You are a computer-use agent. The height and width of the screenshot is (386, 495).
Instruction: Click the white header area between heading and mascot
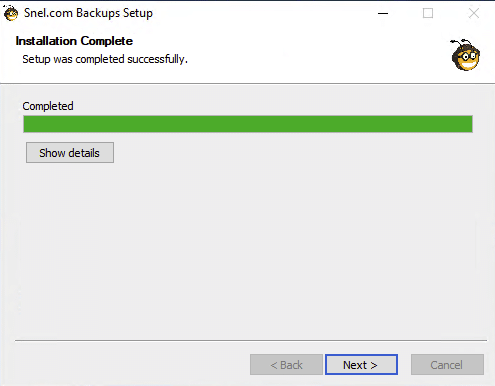(317, 50)
